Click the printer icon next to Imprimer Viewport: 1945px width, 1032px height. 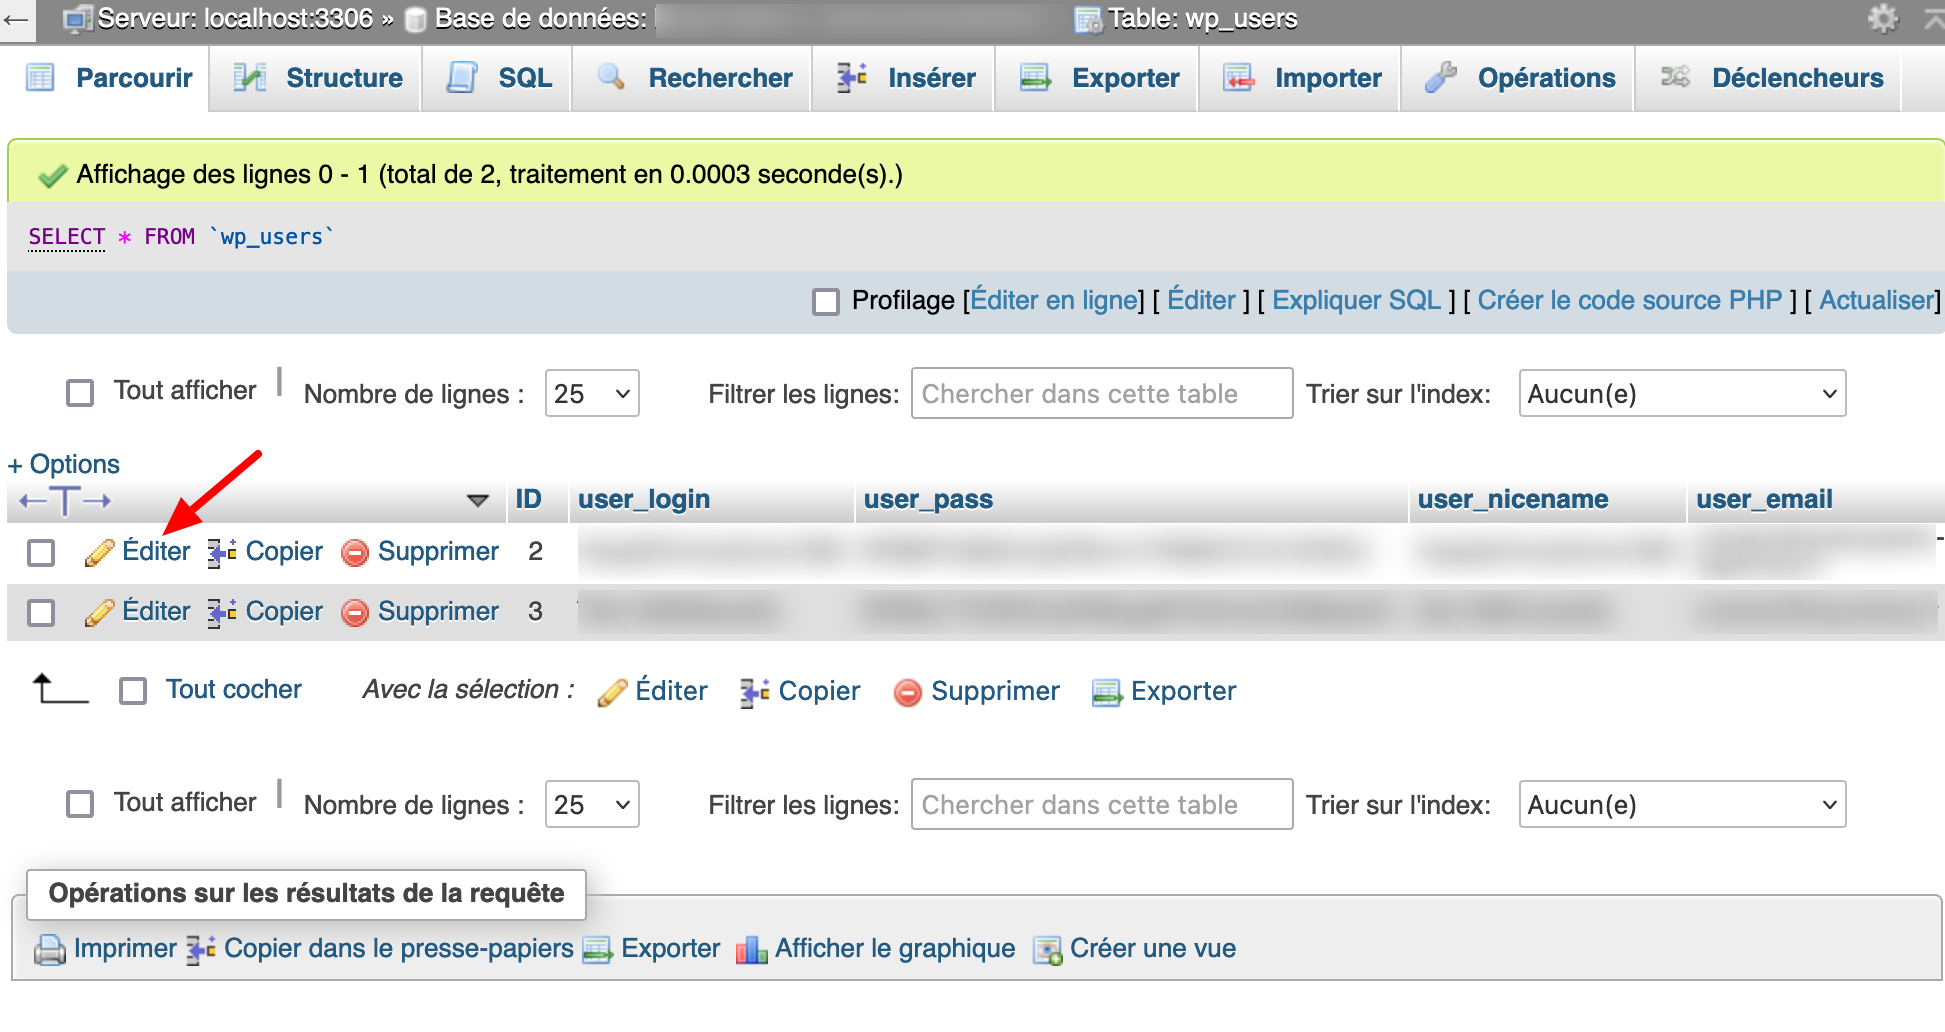(x=50, y=949)
